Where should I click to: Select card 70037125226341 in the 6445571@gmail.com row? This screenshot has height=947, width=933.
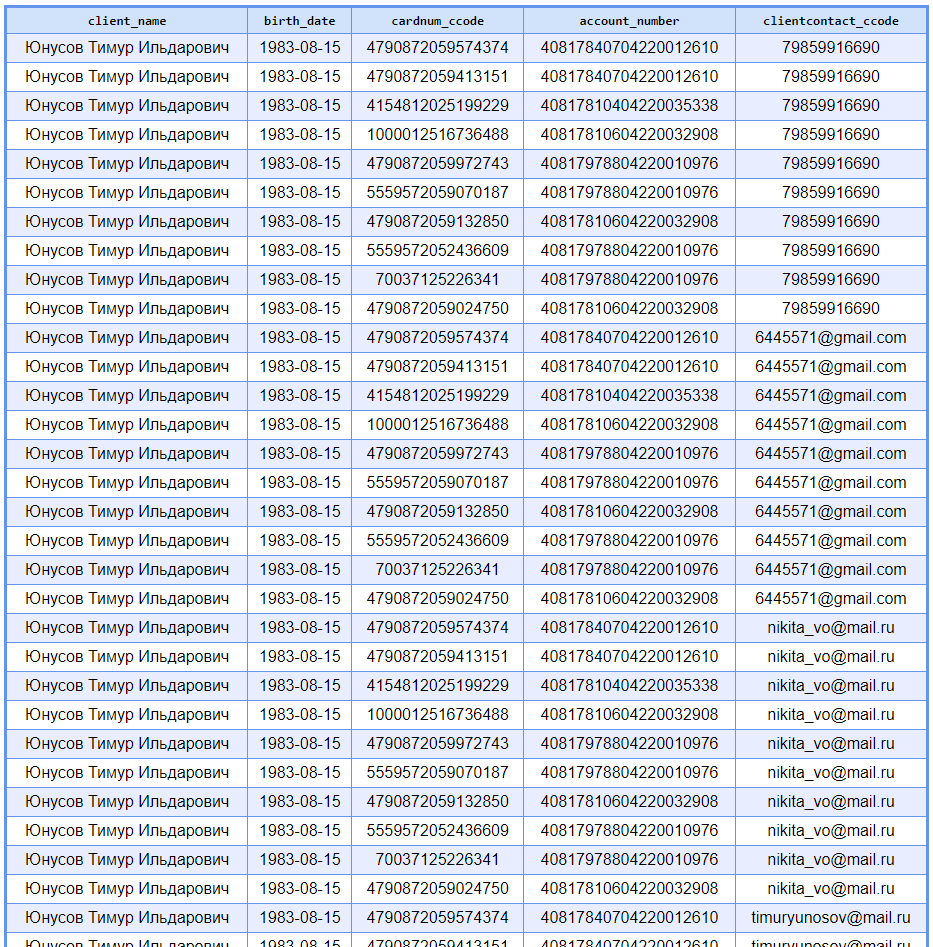pyautogui.click(x=437, y=570)
